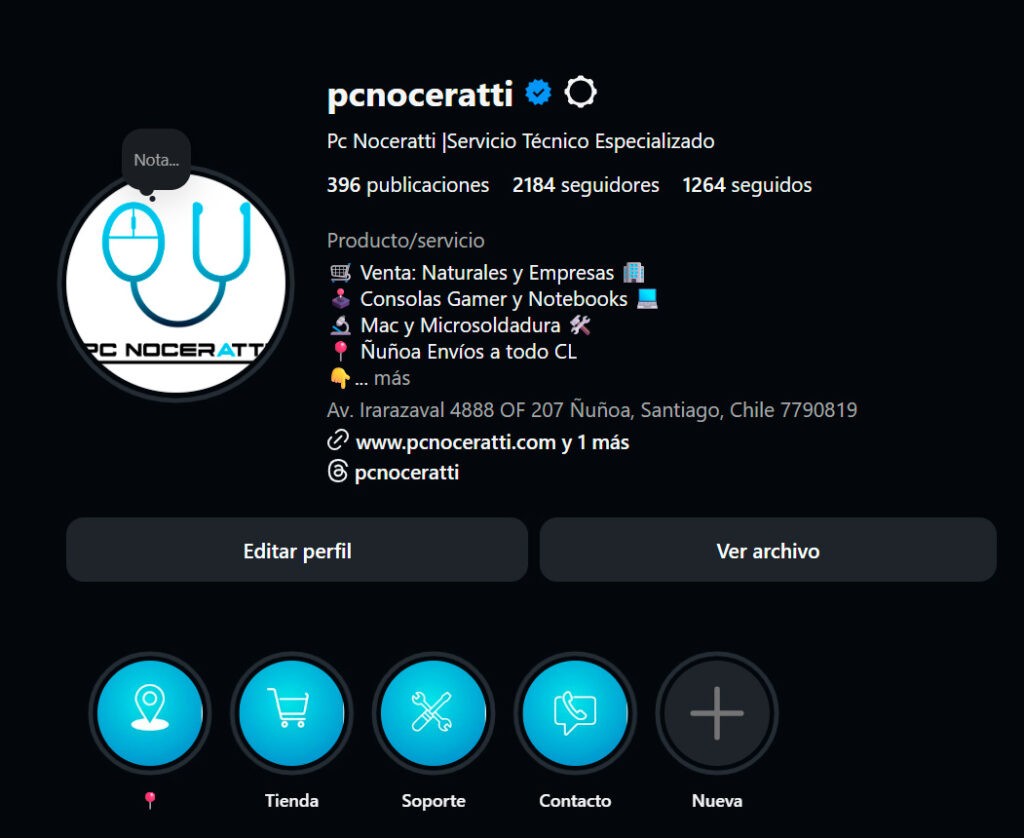
Task: Click the Threads logo icon
Action: (x=338, y=471)
